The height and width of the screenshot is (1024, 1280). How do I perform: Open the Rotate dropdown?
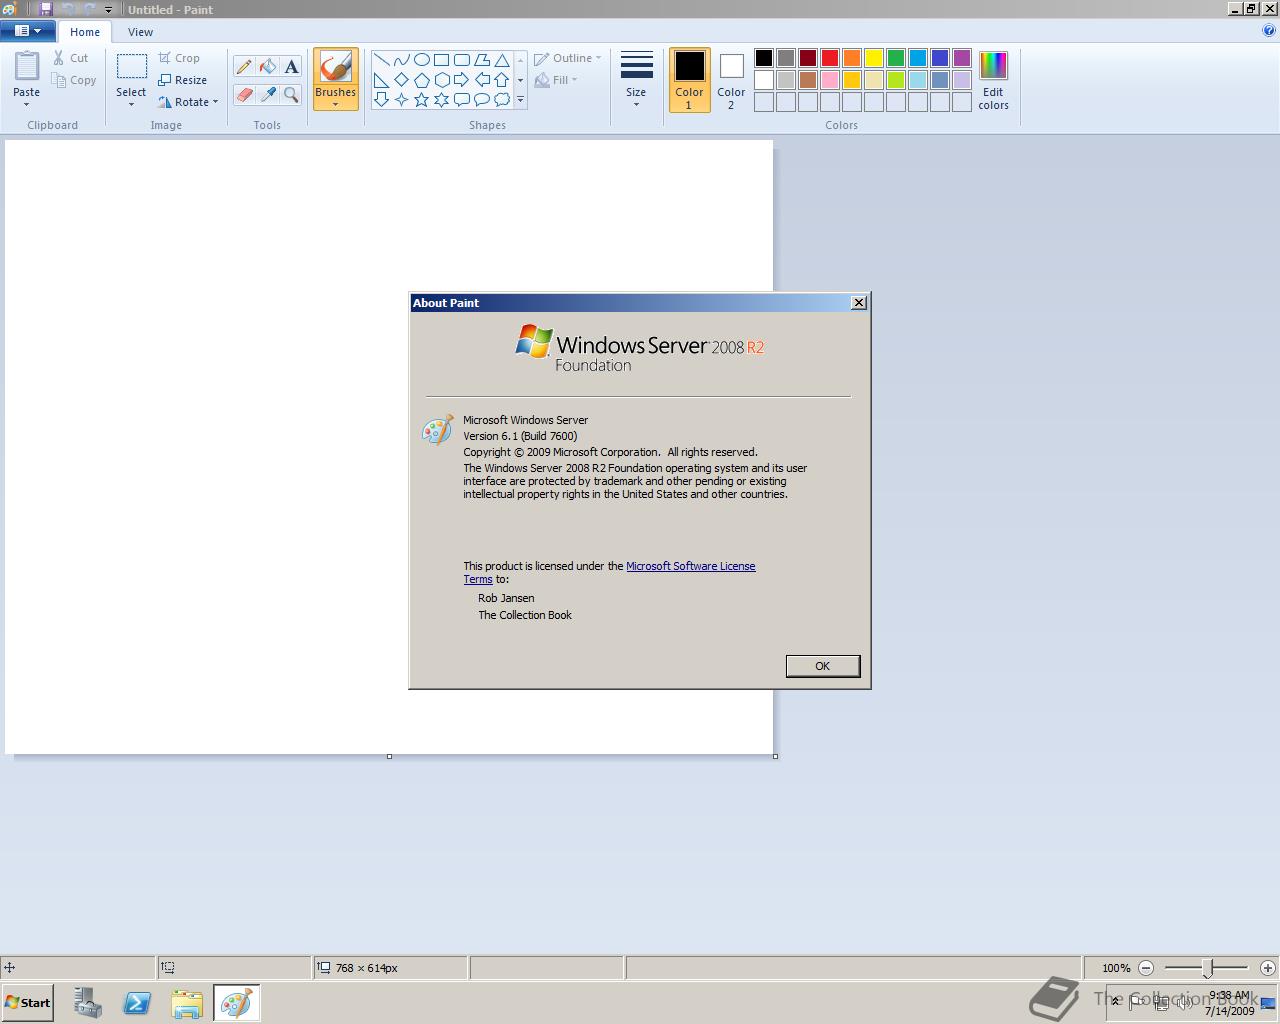coord(188,102)
